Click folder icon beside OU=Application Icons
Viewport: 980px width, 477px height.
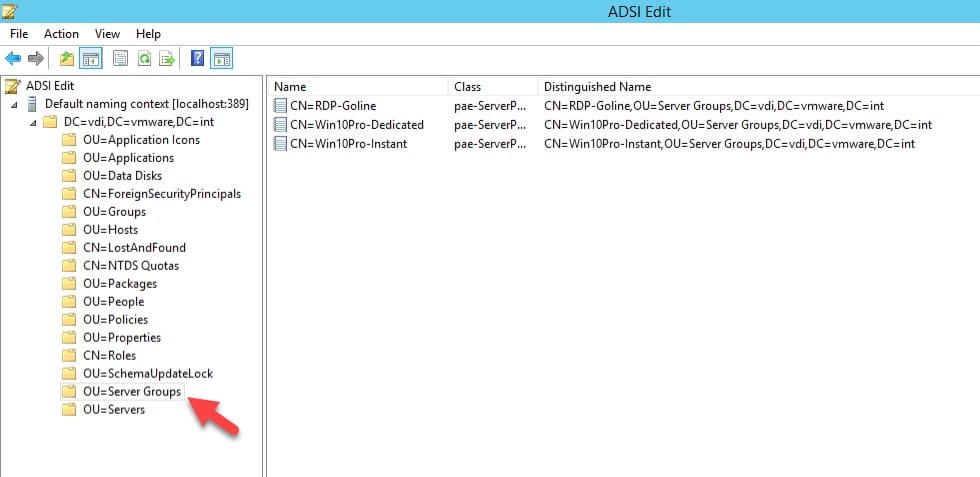pos(69,140)
